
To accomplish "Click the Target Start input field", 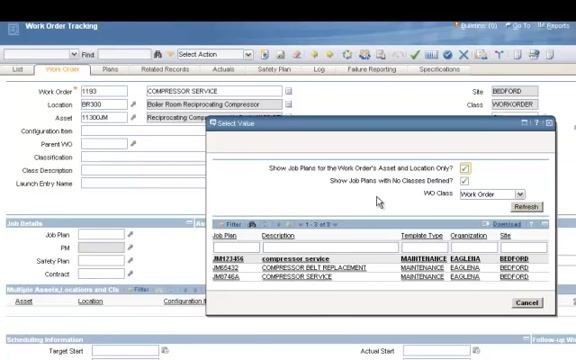I will 125,350.
